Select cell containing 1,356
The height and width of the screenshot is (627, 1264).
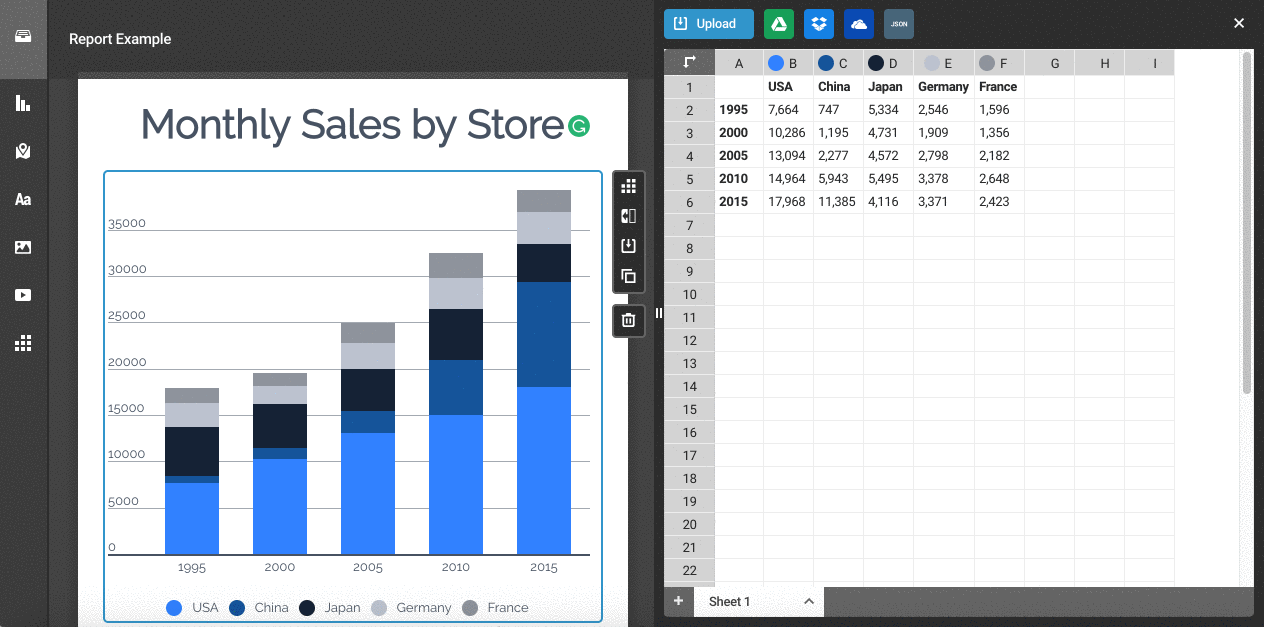(x=1000, y=133)
